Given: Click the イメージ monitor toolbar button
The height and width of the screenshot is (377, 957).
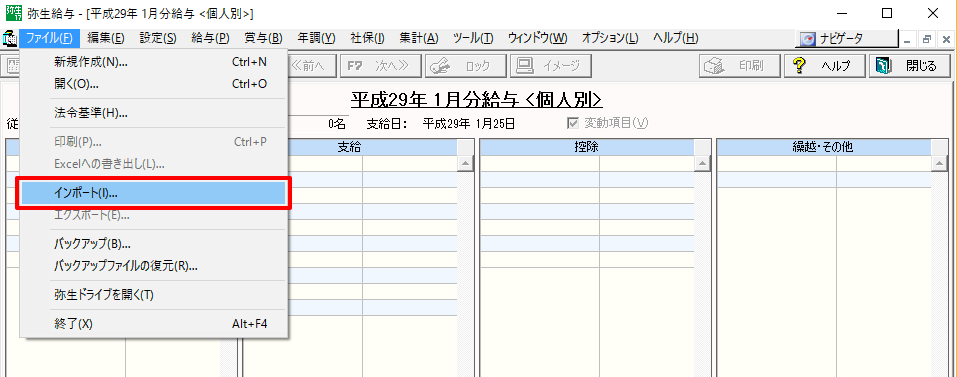Looking at the screenshot, I should (x=550, y=66).
